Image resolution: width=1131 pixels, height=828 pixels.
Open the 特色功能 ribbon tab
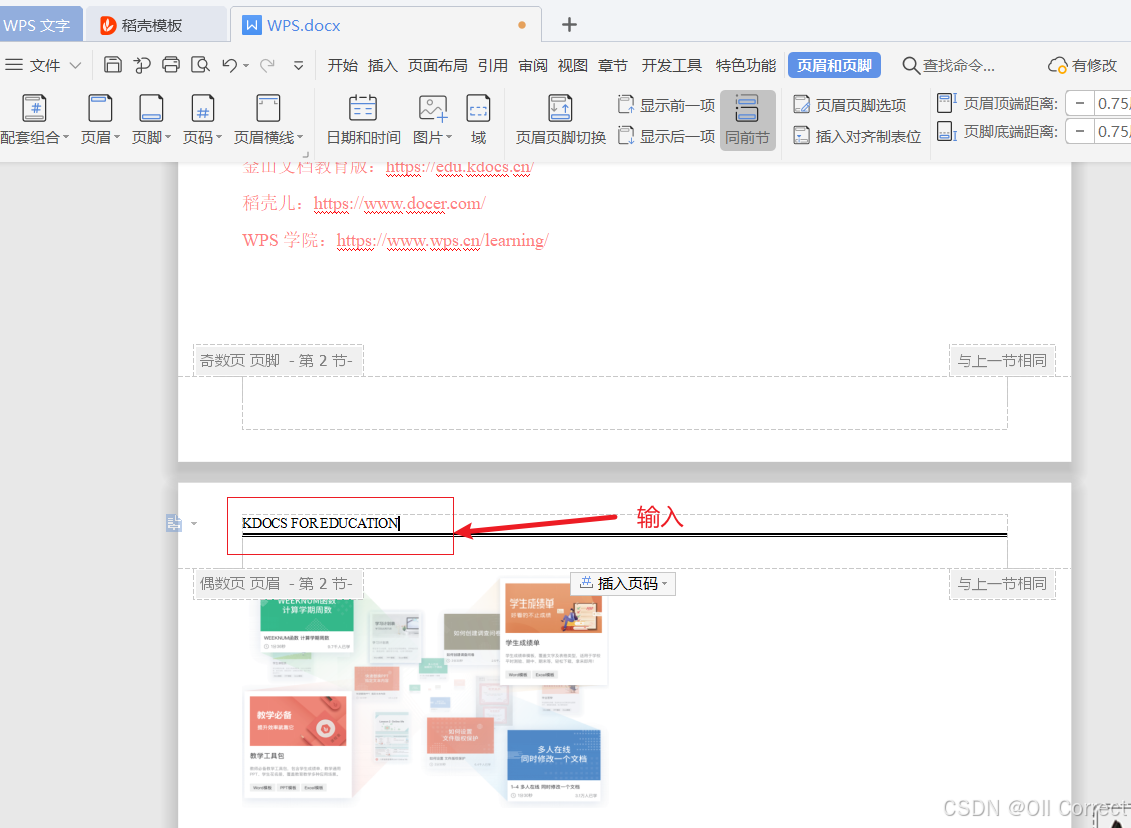pos(746,66)
